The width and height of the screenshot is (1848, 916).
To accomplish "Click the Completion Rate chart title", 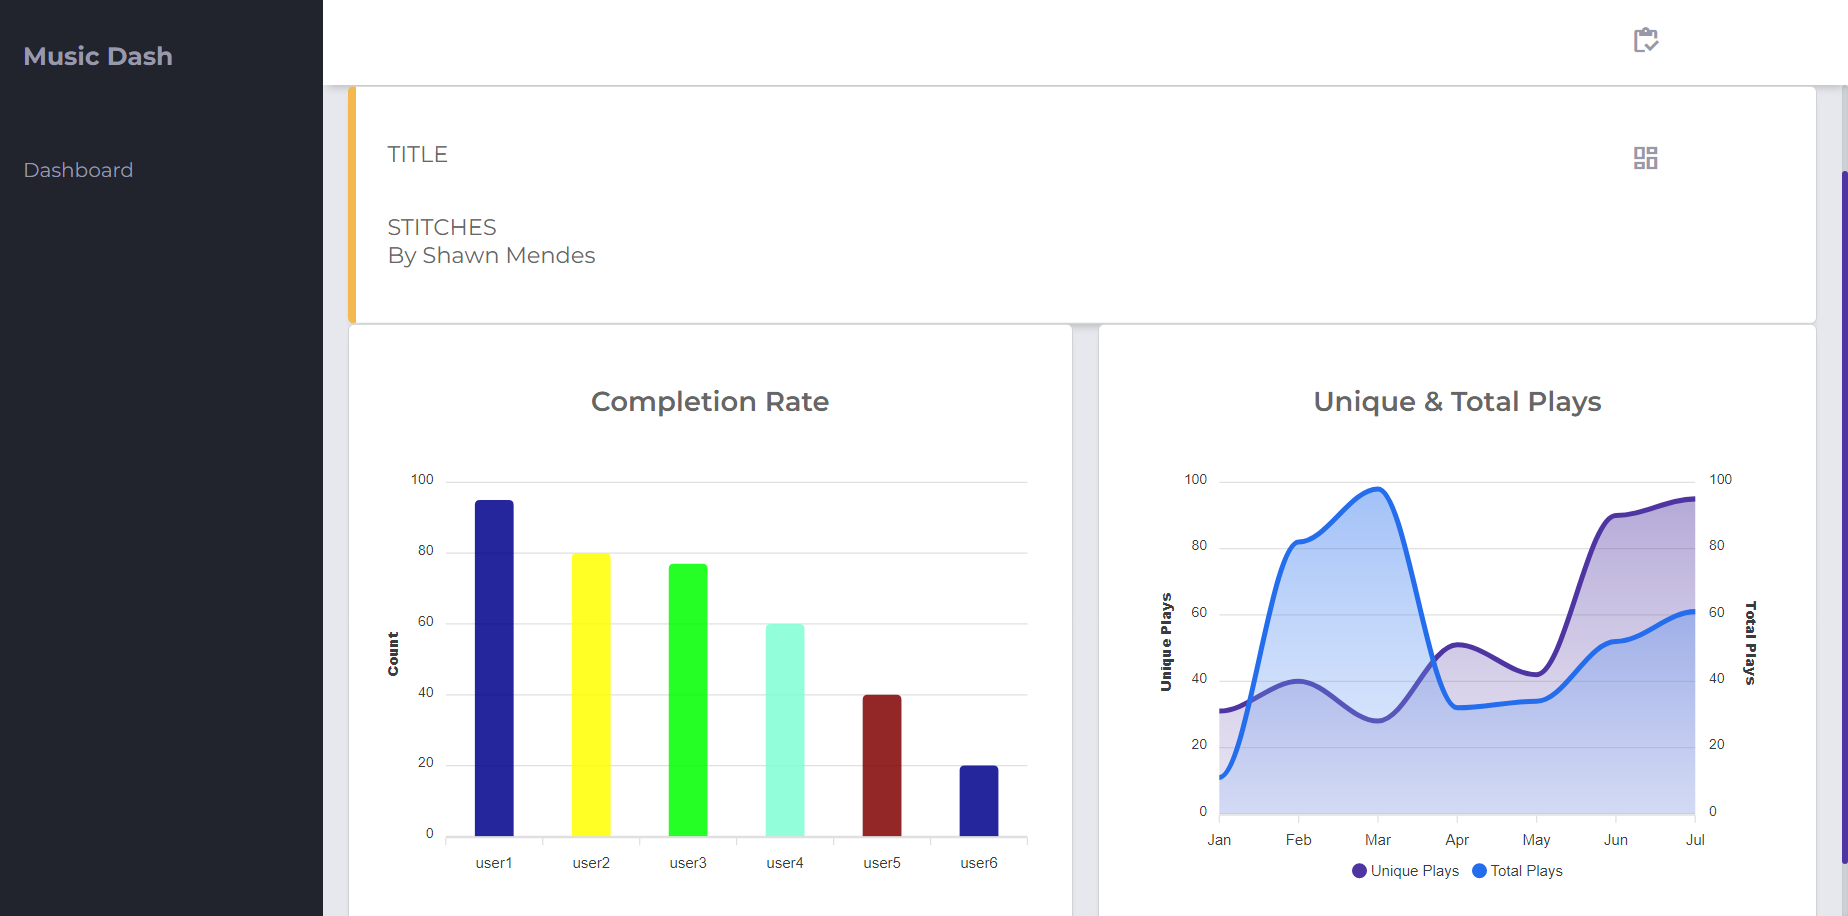I will [710, 401].
